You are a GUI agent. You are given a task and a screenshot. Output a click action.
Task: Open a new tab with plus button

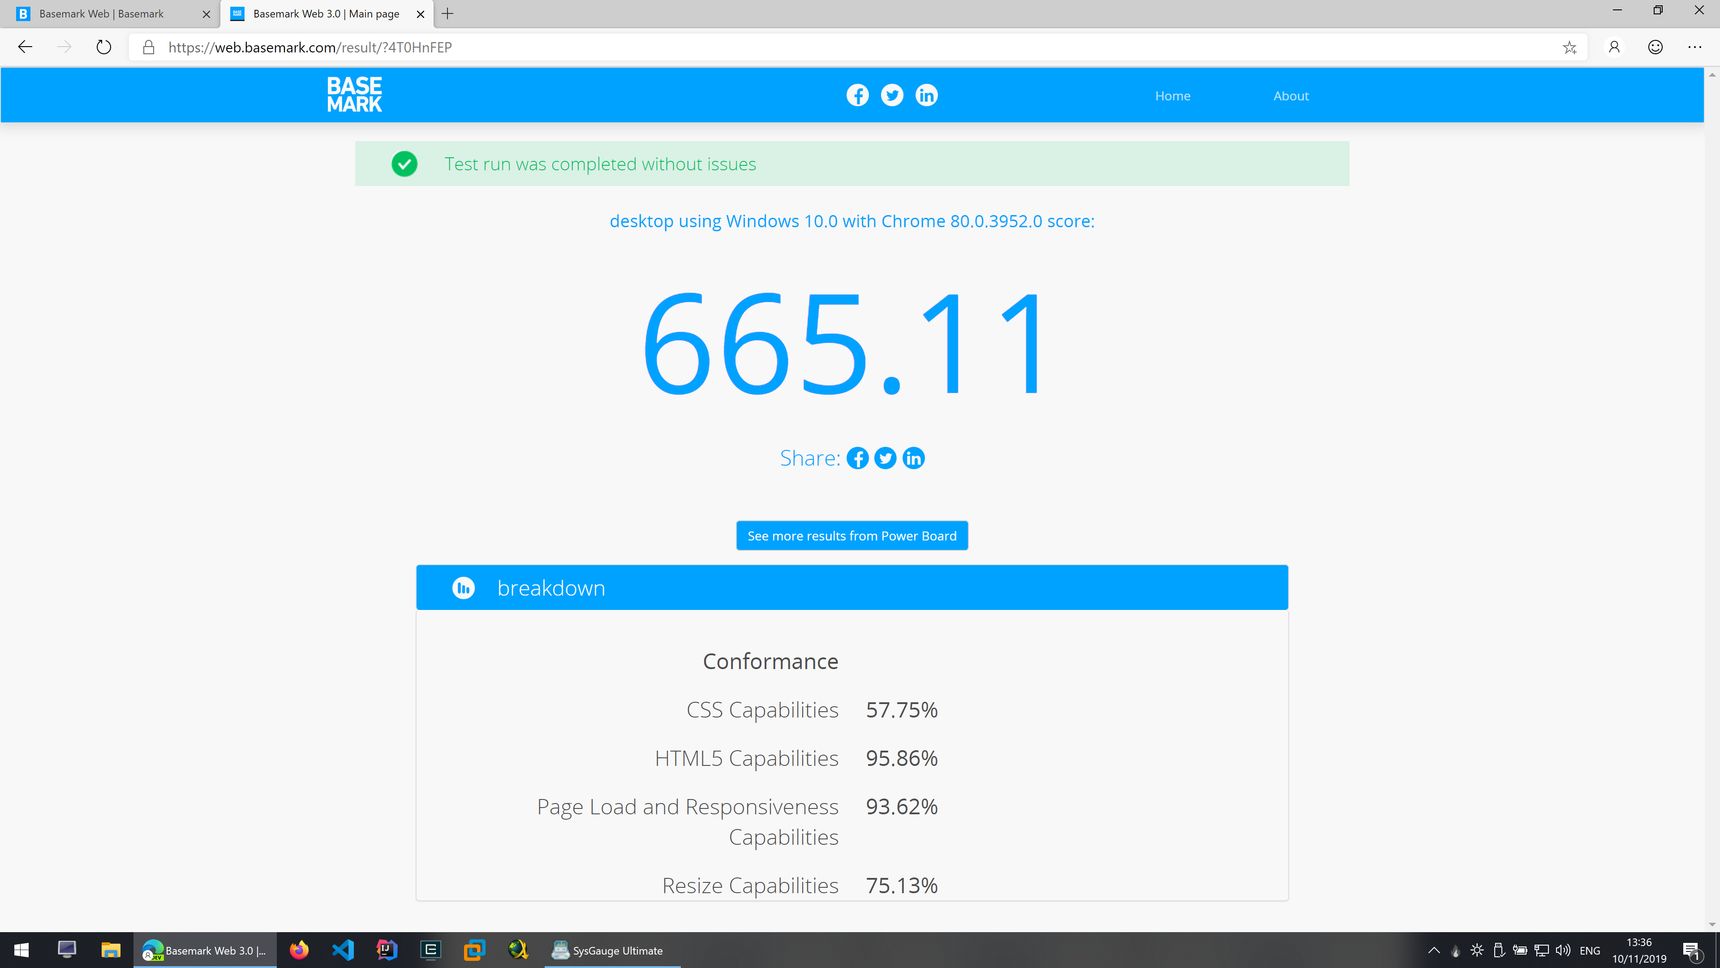tap(447, 14)
